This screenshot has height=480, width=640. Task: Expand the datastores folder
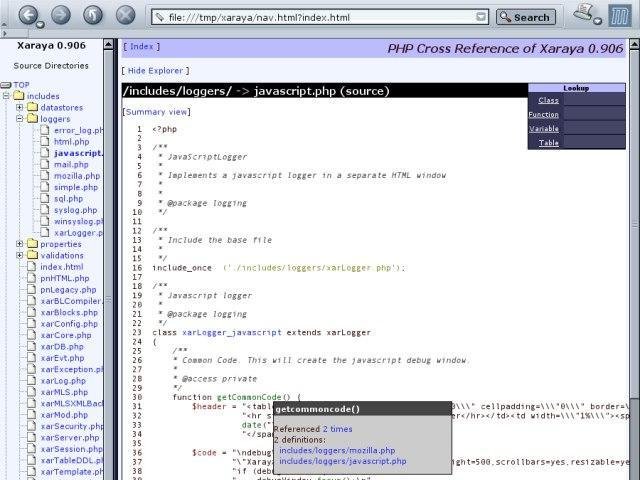coord(19,107)
